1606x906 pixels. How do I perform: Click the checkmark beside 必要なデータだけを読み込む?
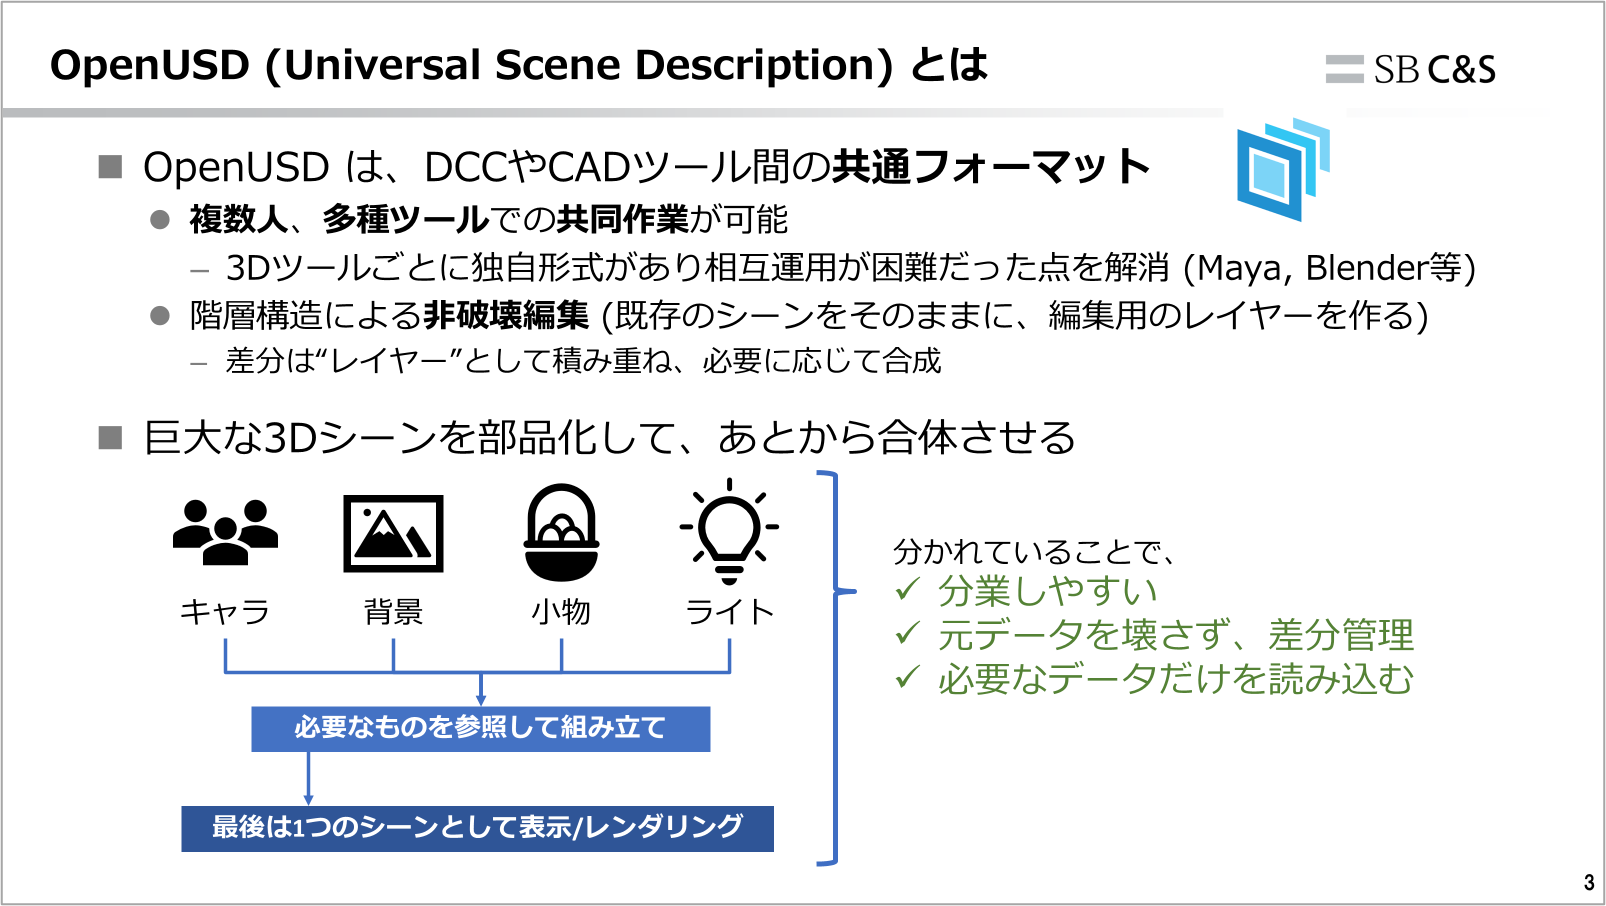907,677
